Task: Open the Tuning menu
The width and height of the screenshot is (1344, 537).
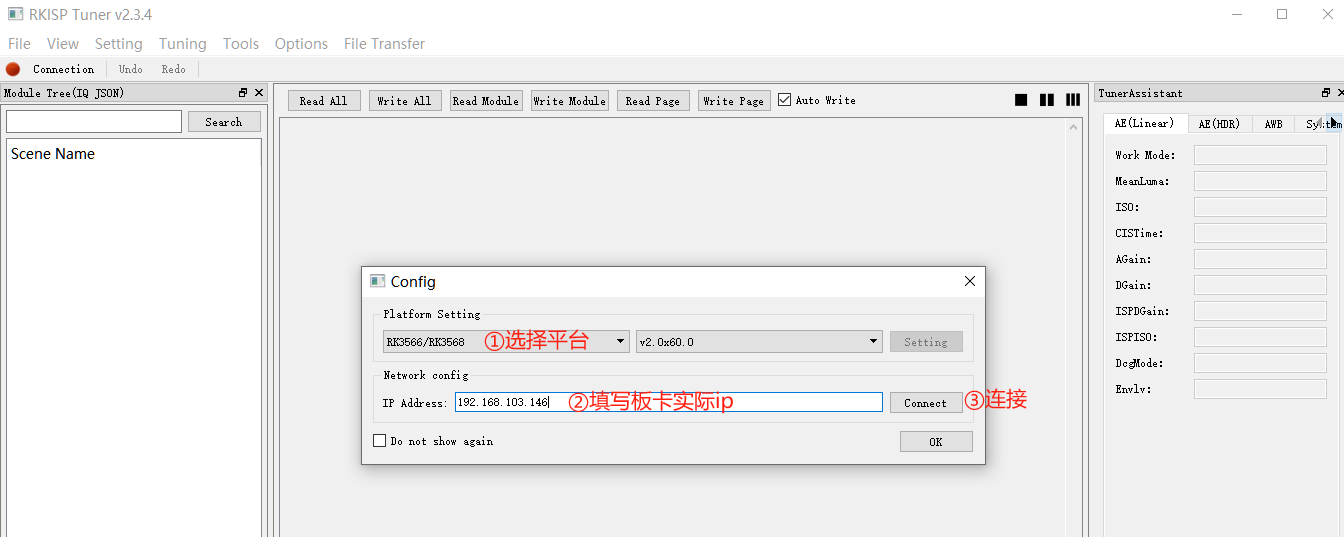Action: 182,44
